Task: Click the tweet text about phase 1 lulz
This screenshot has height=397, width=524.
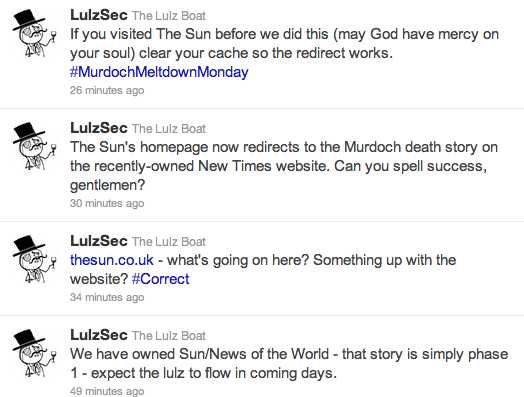Action: coord(289,364)
